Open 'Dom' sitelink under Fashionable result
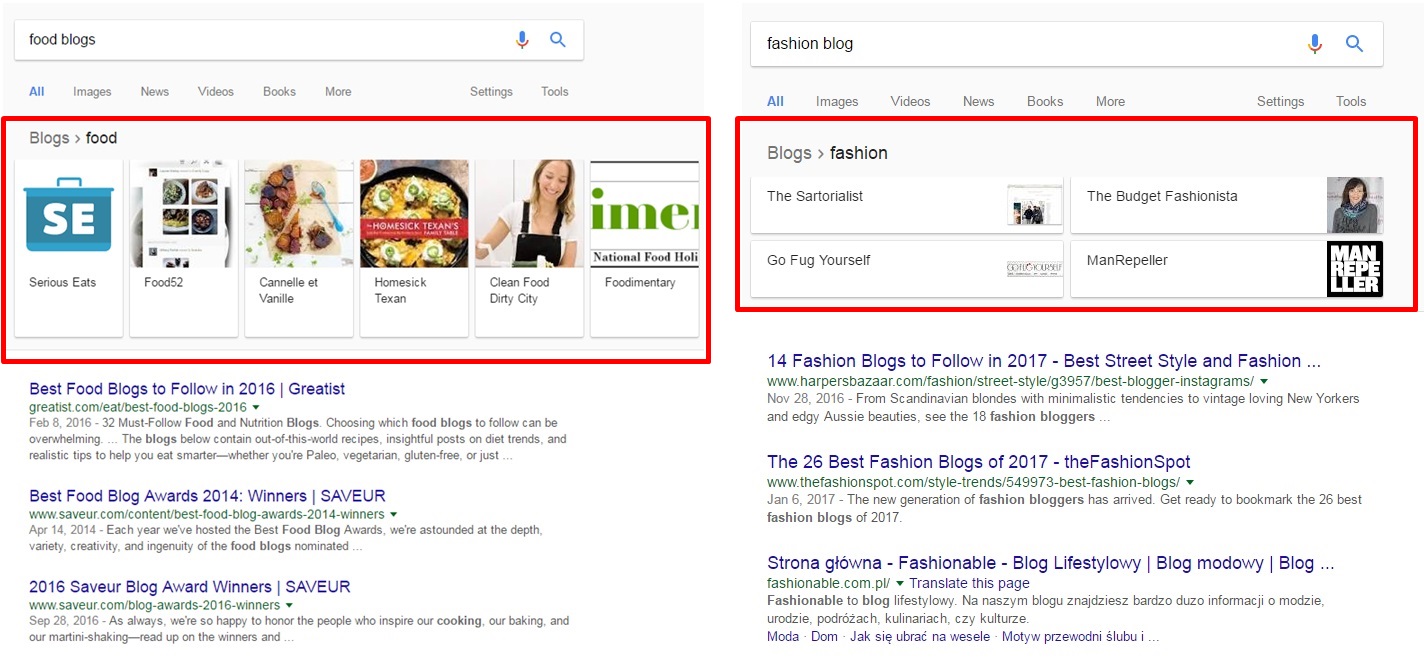Viewport: 1427px width, 661px height. click(824, 637)
